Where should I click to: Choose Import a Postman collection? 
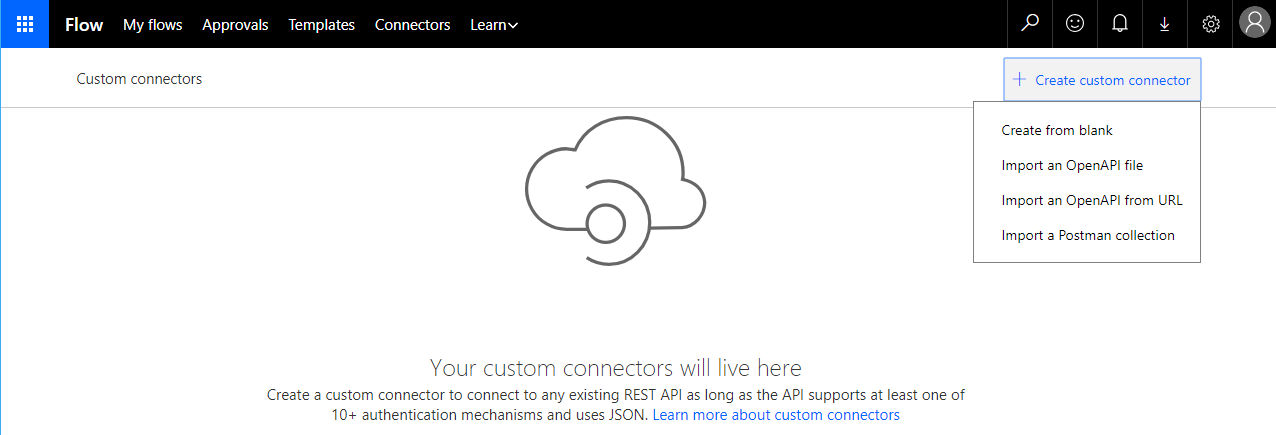tap(1088, 235)
